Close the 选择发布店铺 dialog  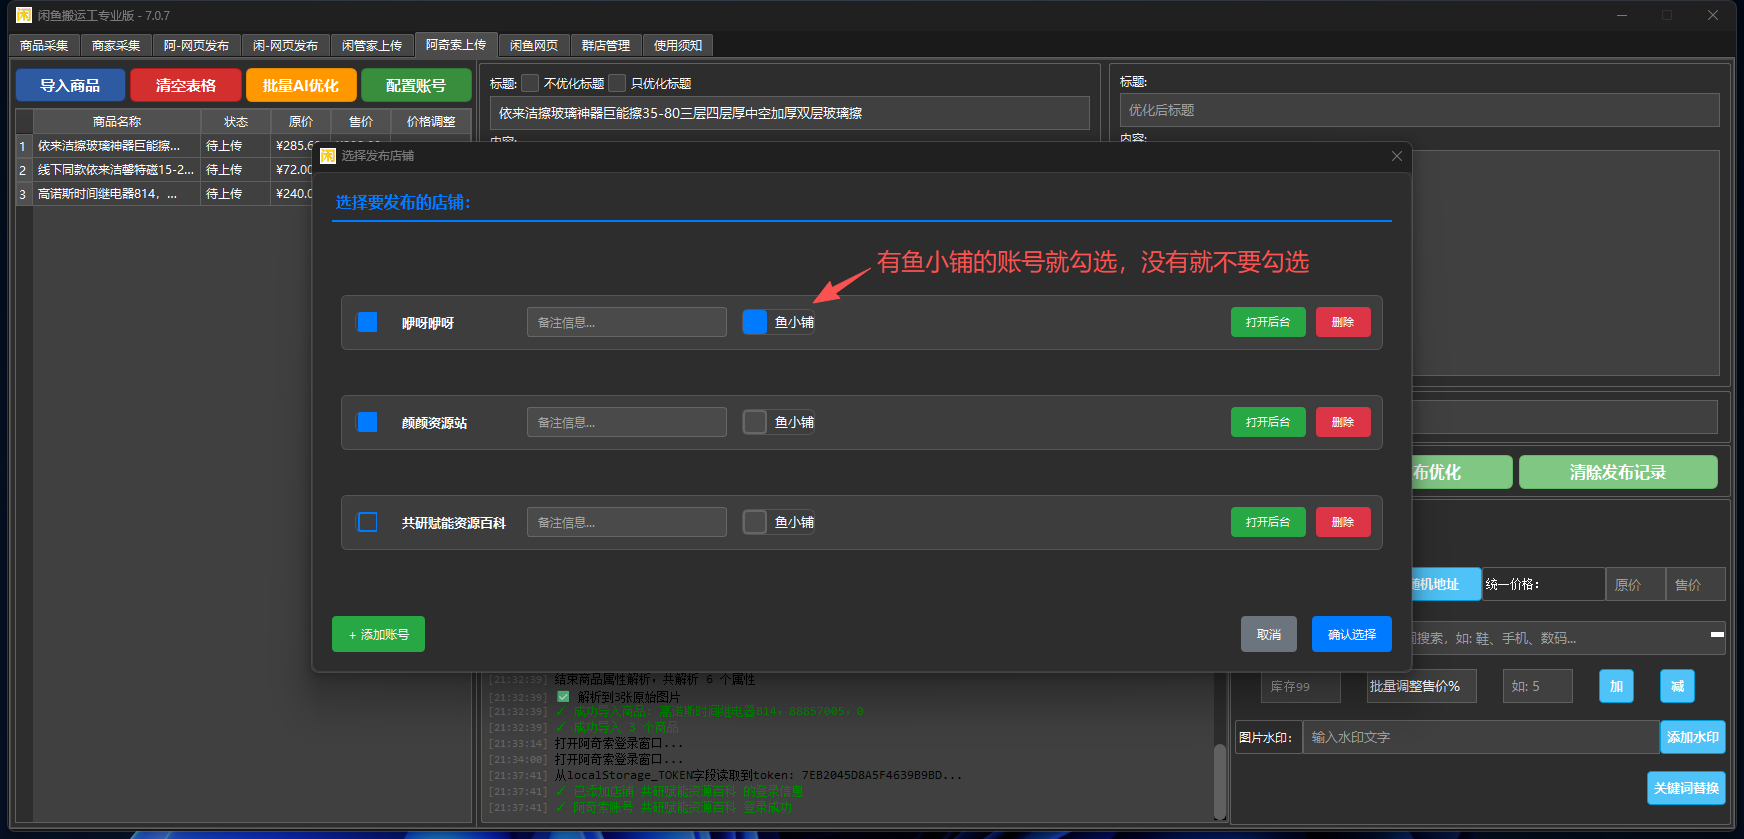pos(1396,156)
